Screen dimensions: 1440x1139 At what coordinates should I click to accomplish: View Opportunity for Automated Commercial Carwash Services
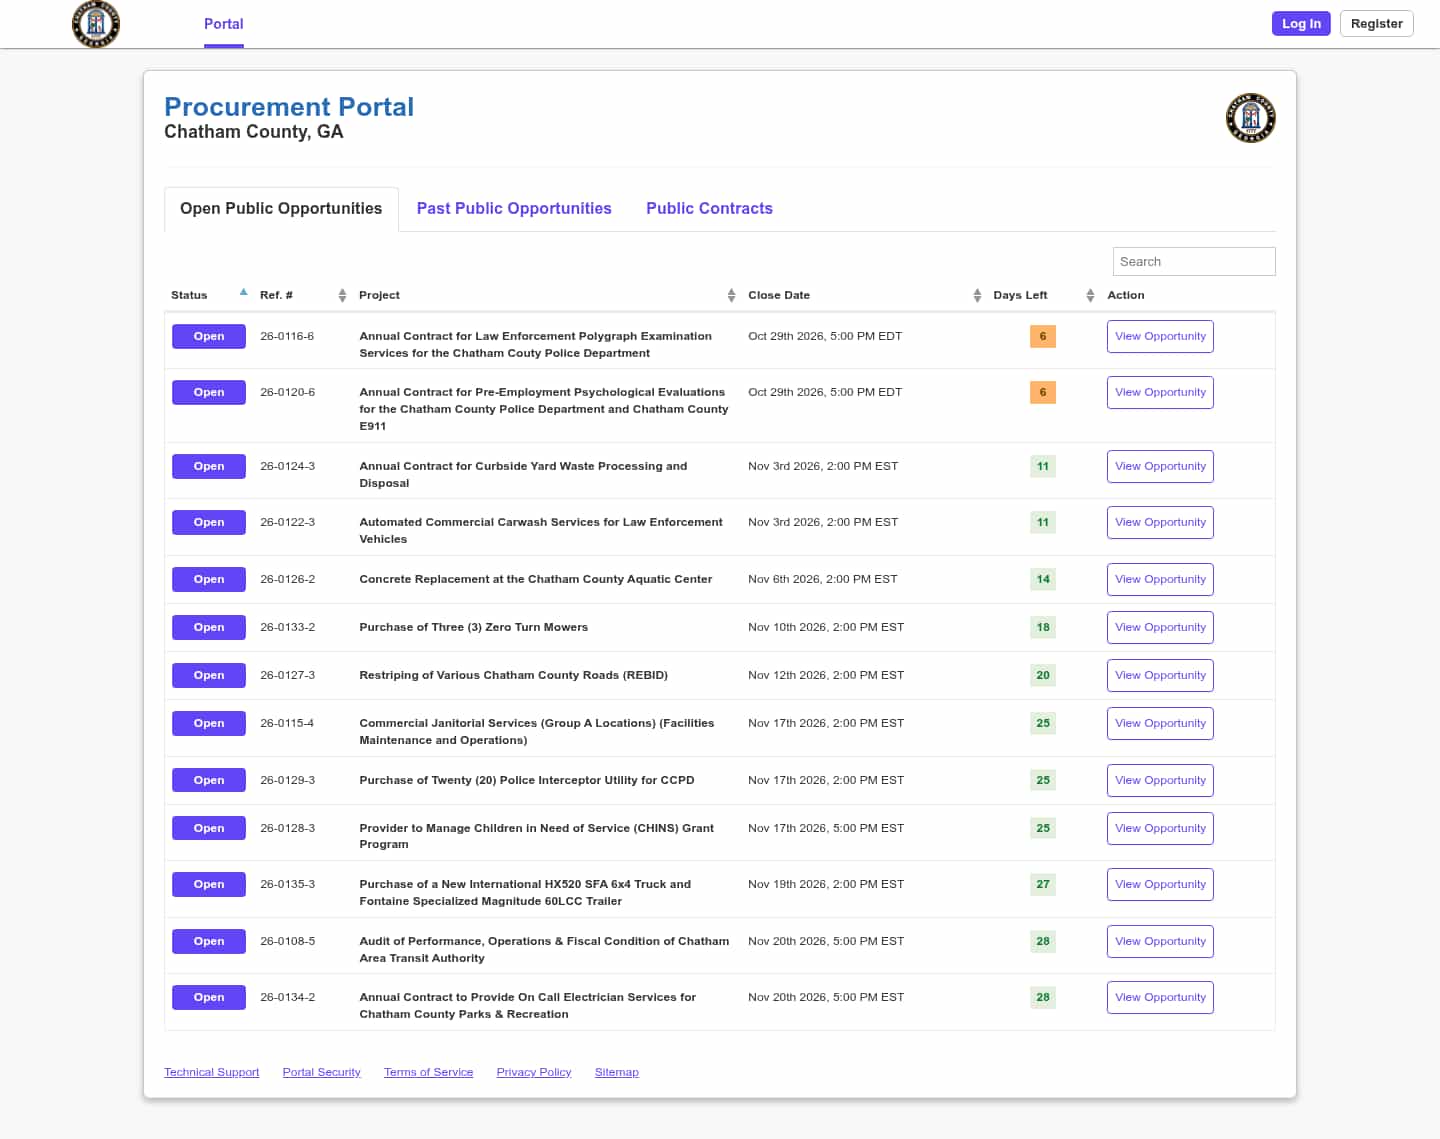(1160, 522)
